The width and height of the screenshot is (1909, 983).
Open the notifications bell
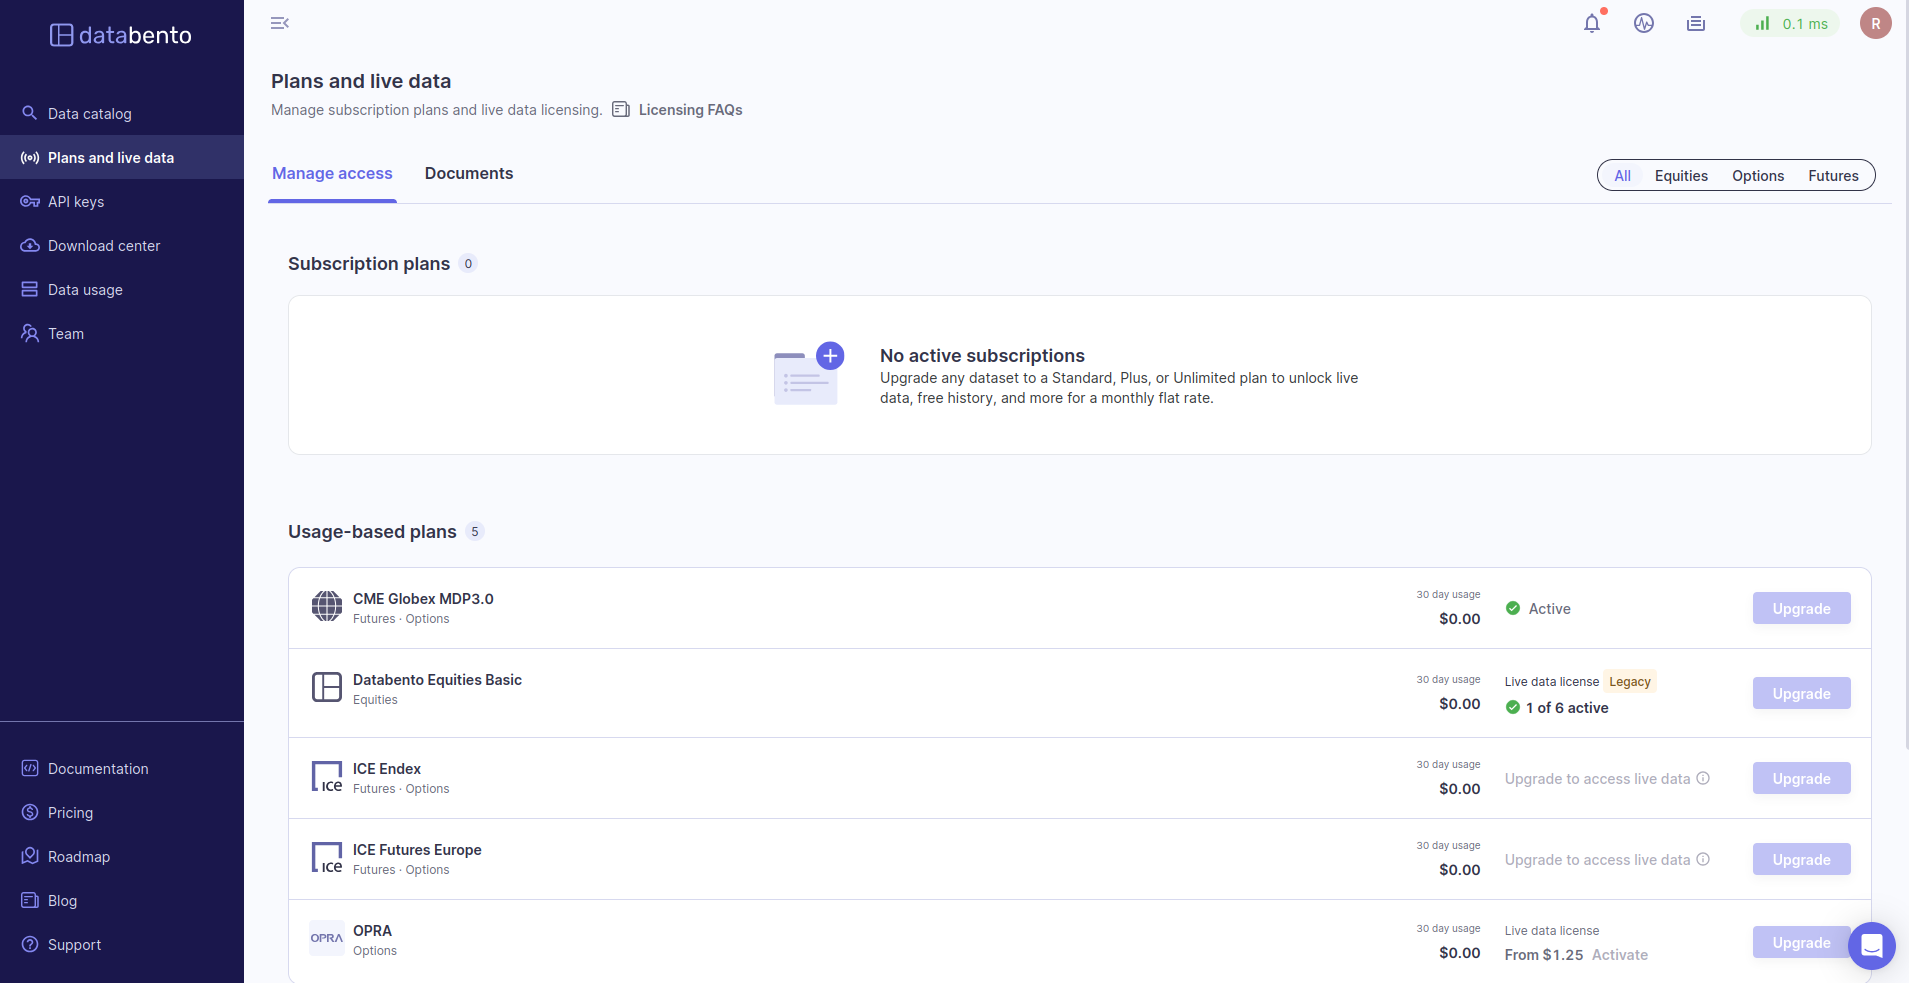pyautogui.click(x=1592, y=23)
